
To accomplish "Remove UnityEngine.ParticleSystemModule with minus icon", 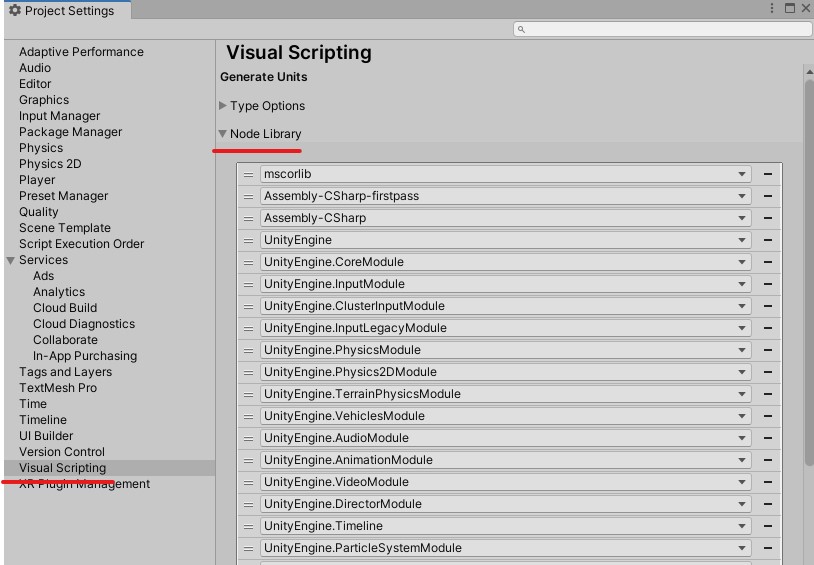I will (767, 548).
